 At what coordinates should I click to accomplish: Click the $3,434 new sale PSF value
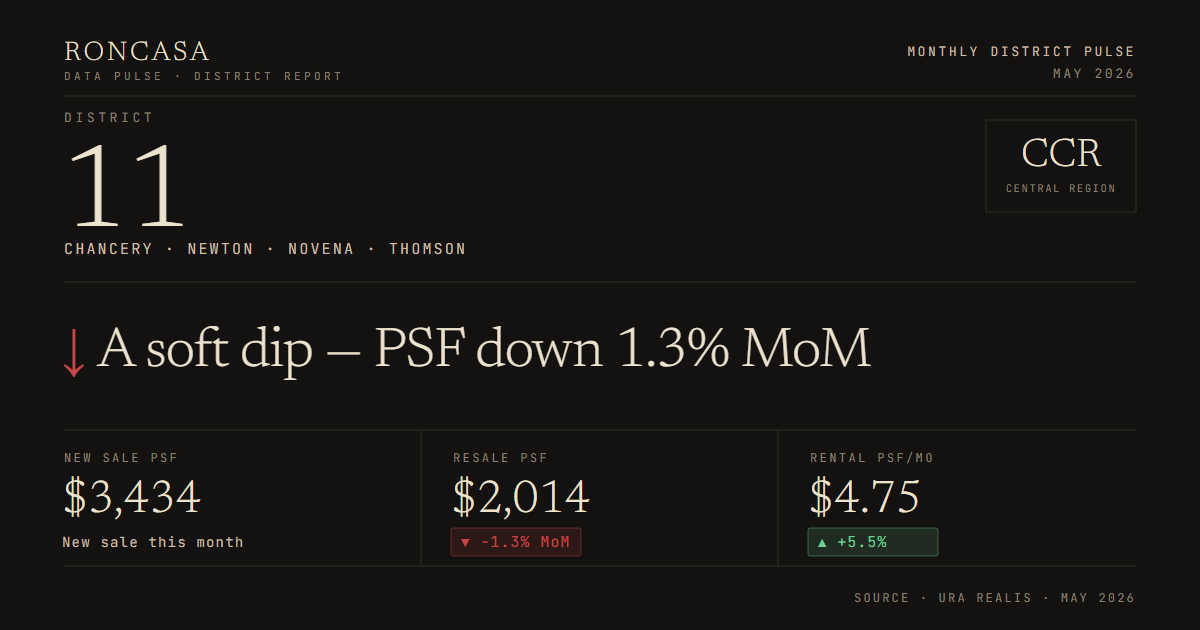click(x=132, y=497)
